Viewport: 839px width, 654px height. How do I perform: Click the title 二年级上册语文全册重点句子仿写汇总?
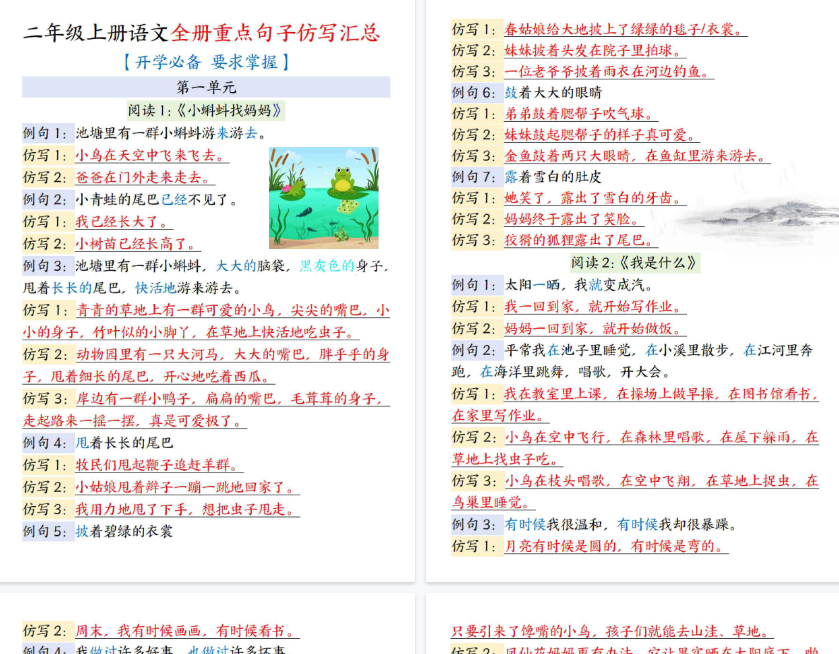tap(201, 33)
